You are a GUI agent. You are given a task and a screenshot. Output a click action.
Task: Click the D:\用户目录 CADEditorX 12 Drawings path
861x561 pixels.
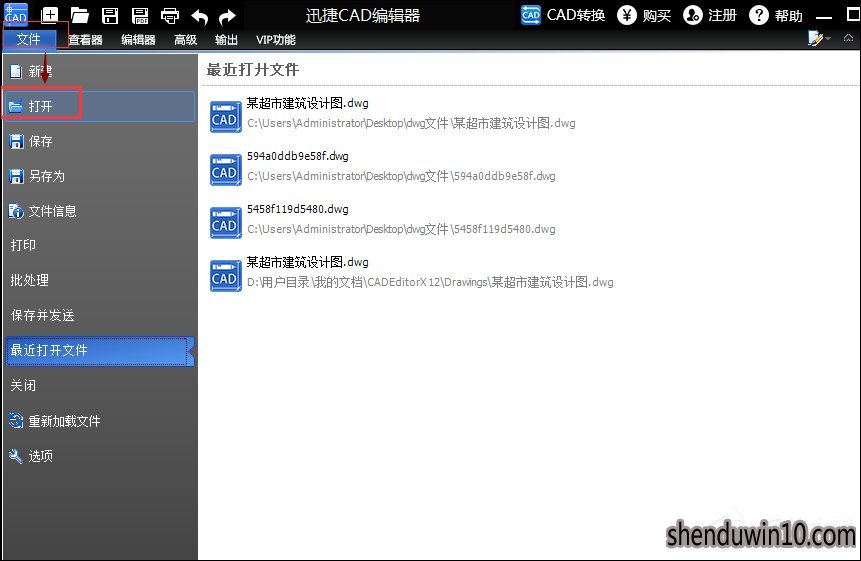click(x=430, y=282)
